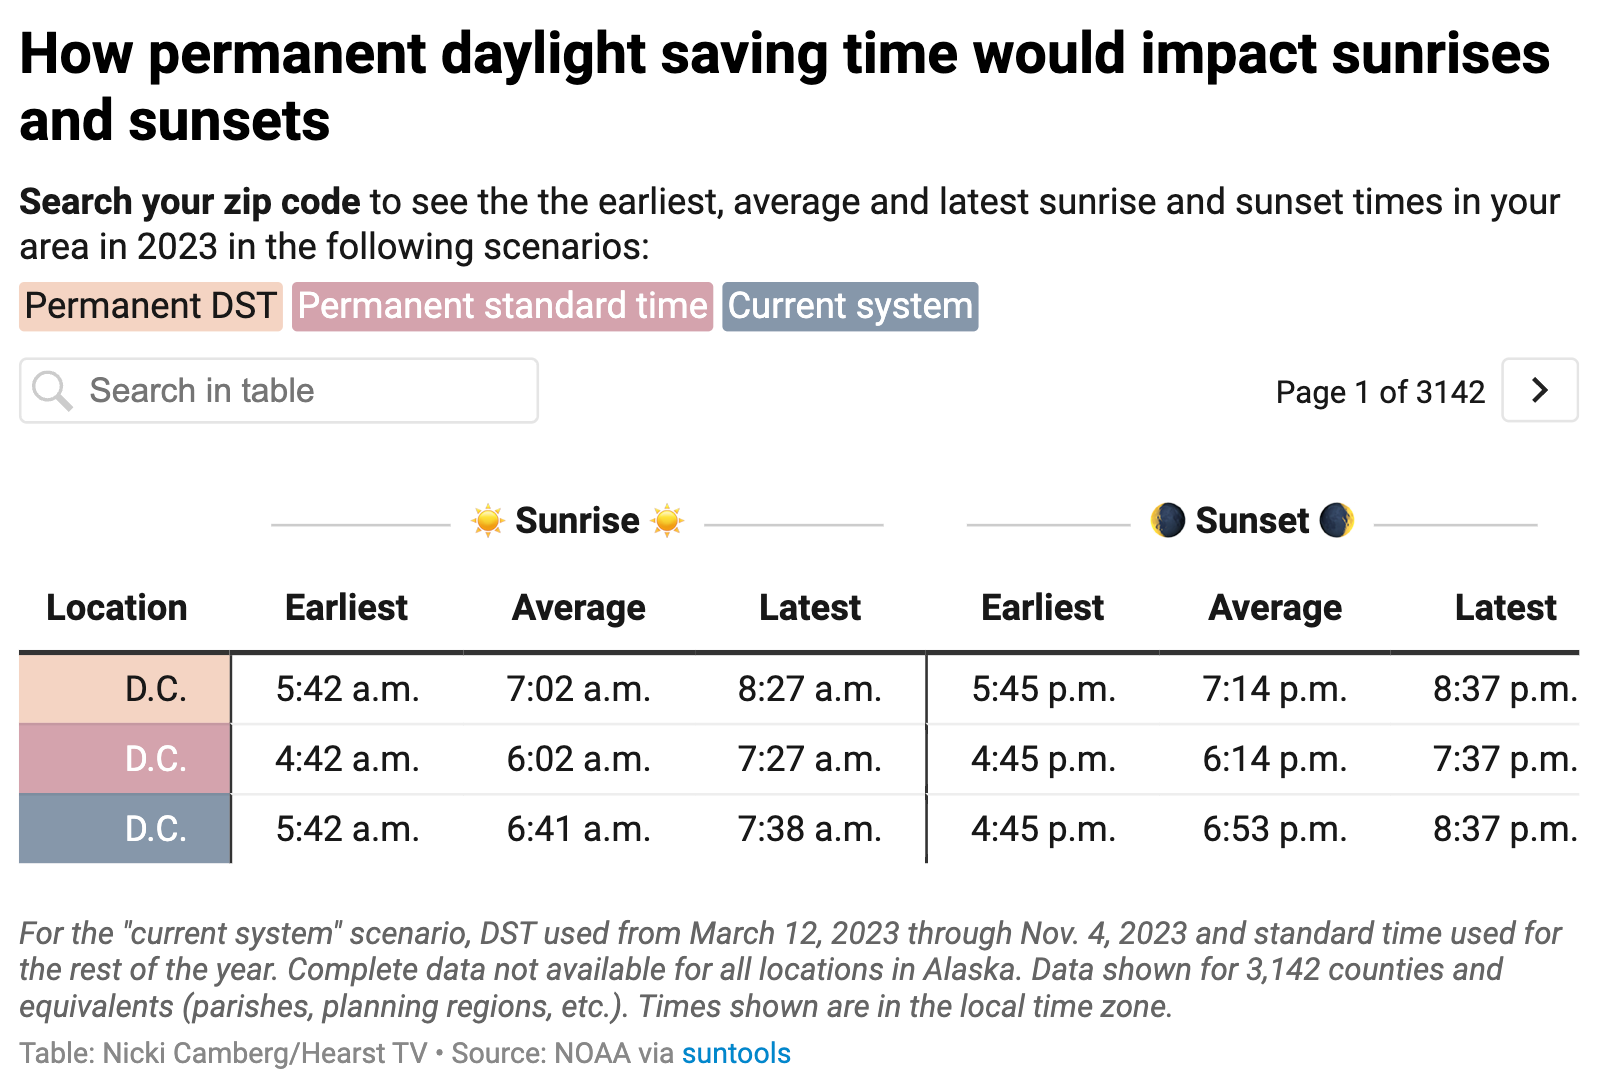1600x1088 pixels.
Task: Sort by Sunrise Latest column header
Action: [809, 608]
